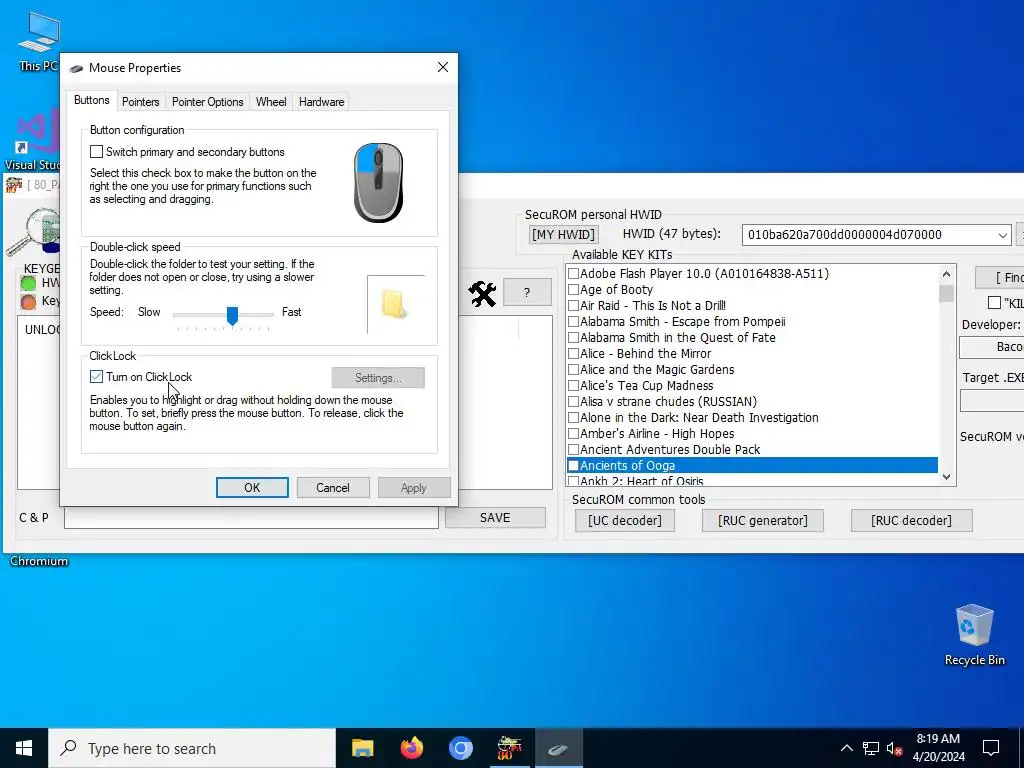1024x768 pixels.
Task: Open the notification center icon
Action: [991, 748]
